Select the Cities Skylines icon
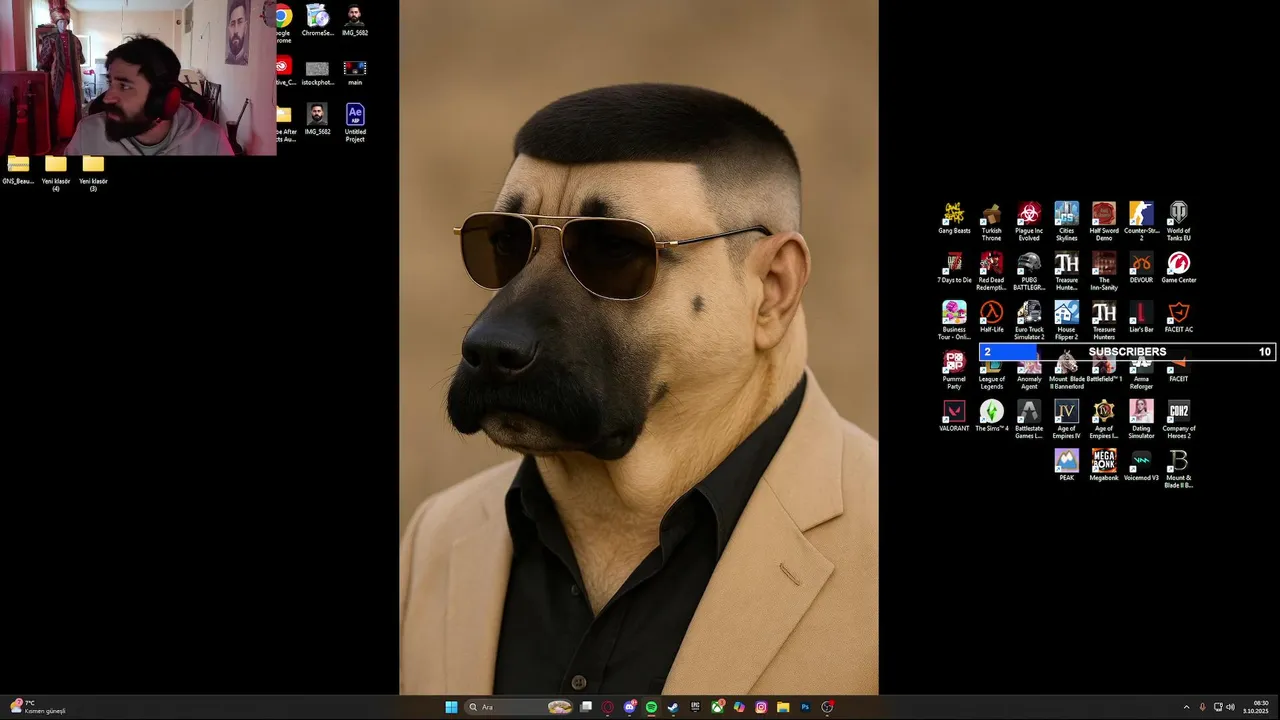Viewport: 1280px width, 720px height. coord(1066,220)
